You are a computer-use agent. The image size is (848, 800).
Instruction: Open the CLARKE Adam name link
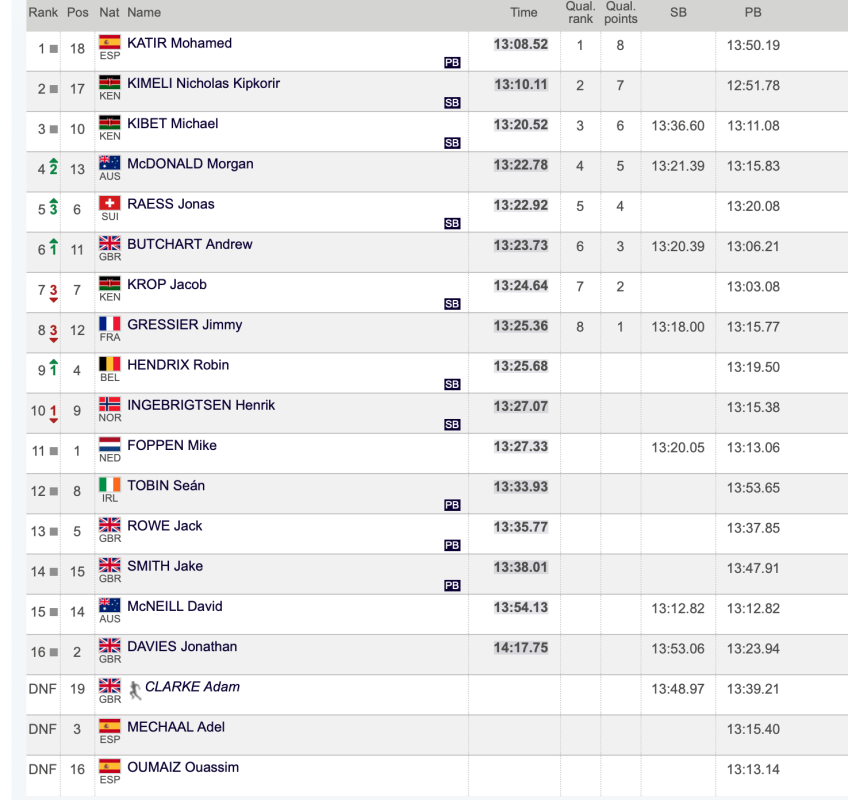click(193, 686)
